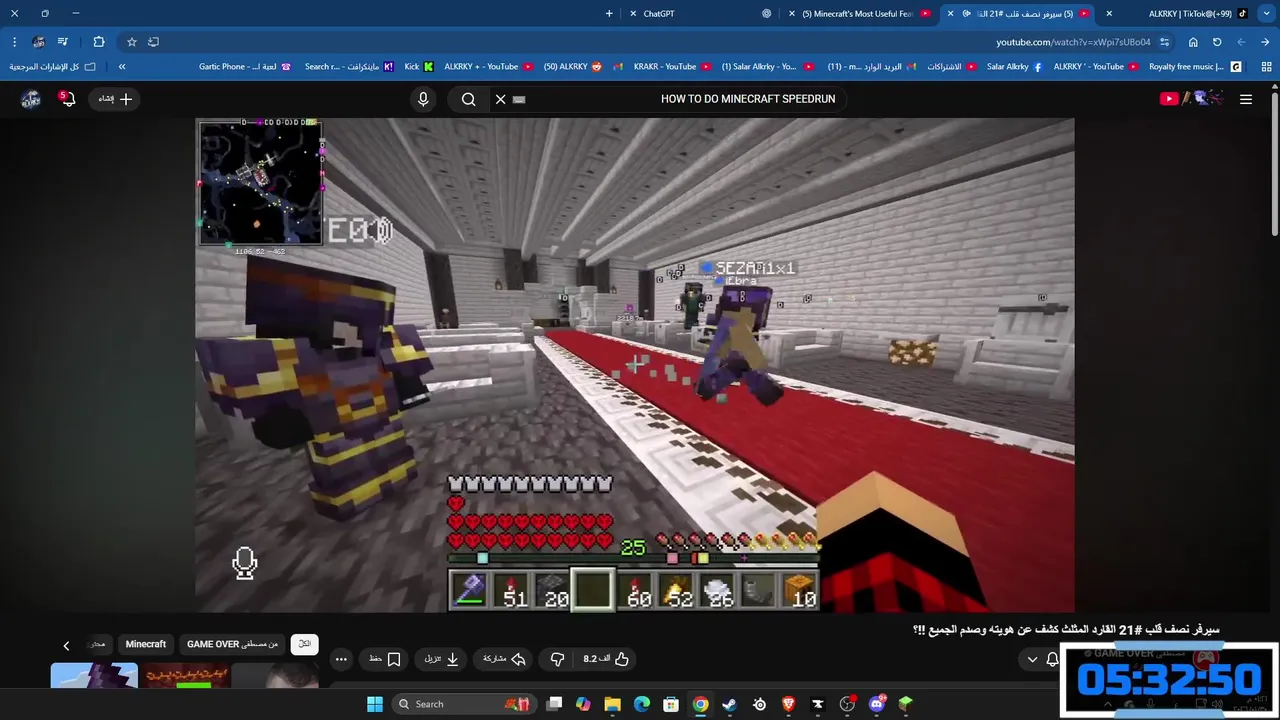Screen dimensions: 1280x720
Task: Click the Create (إنشاء) button
Action: [x=115, y=99]
